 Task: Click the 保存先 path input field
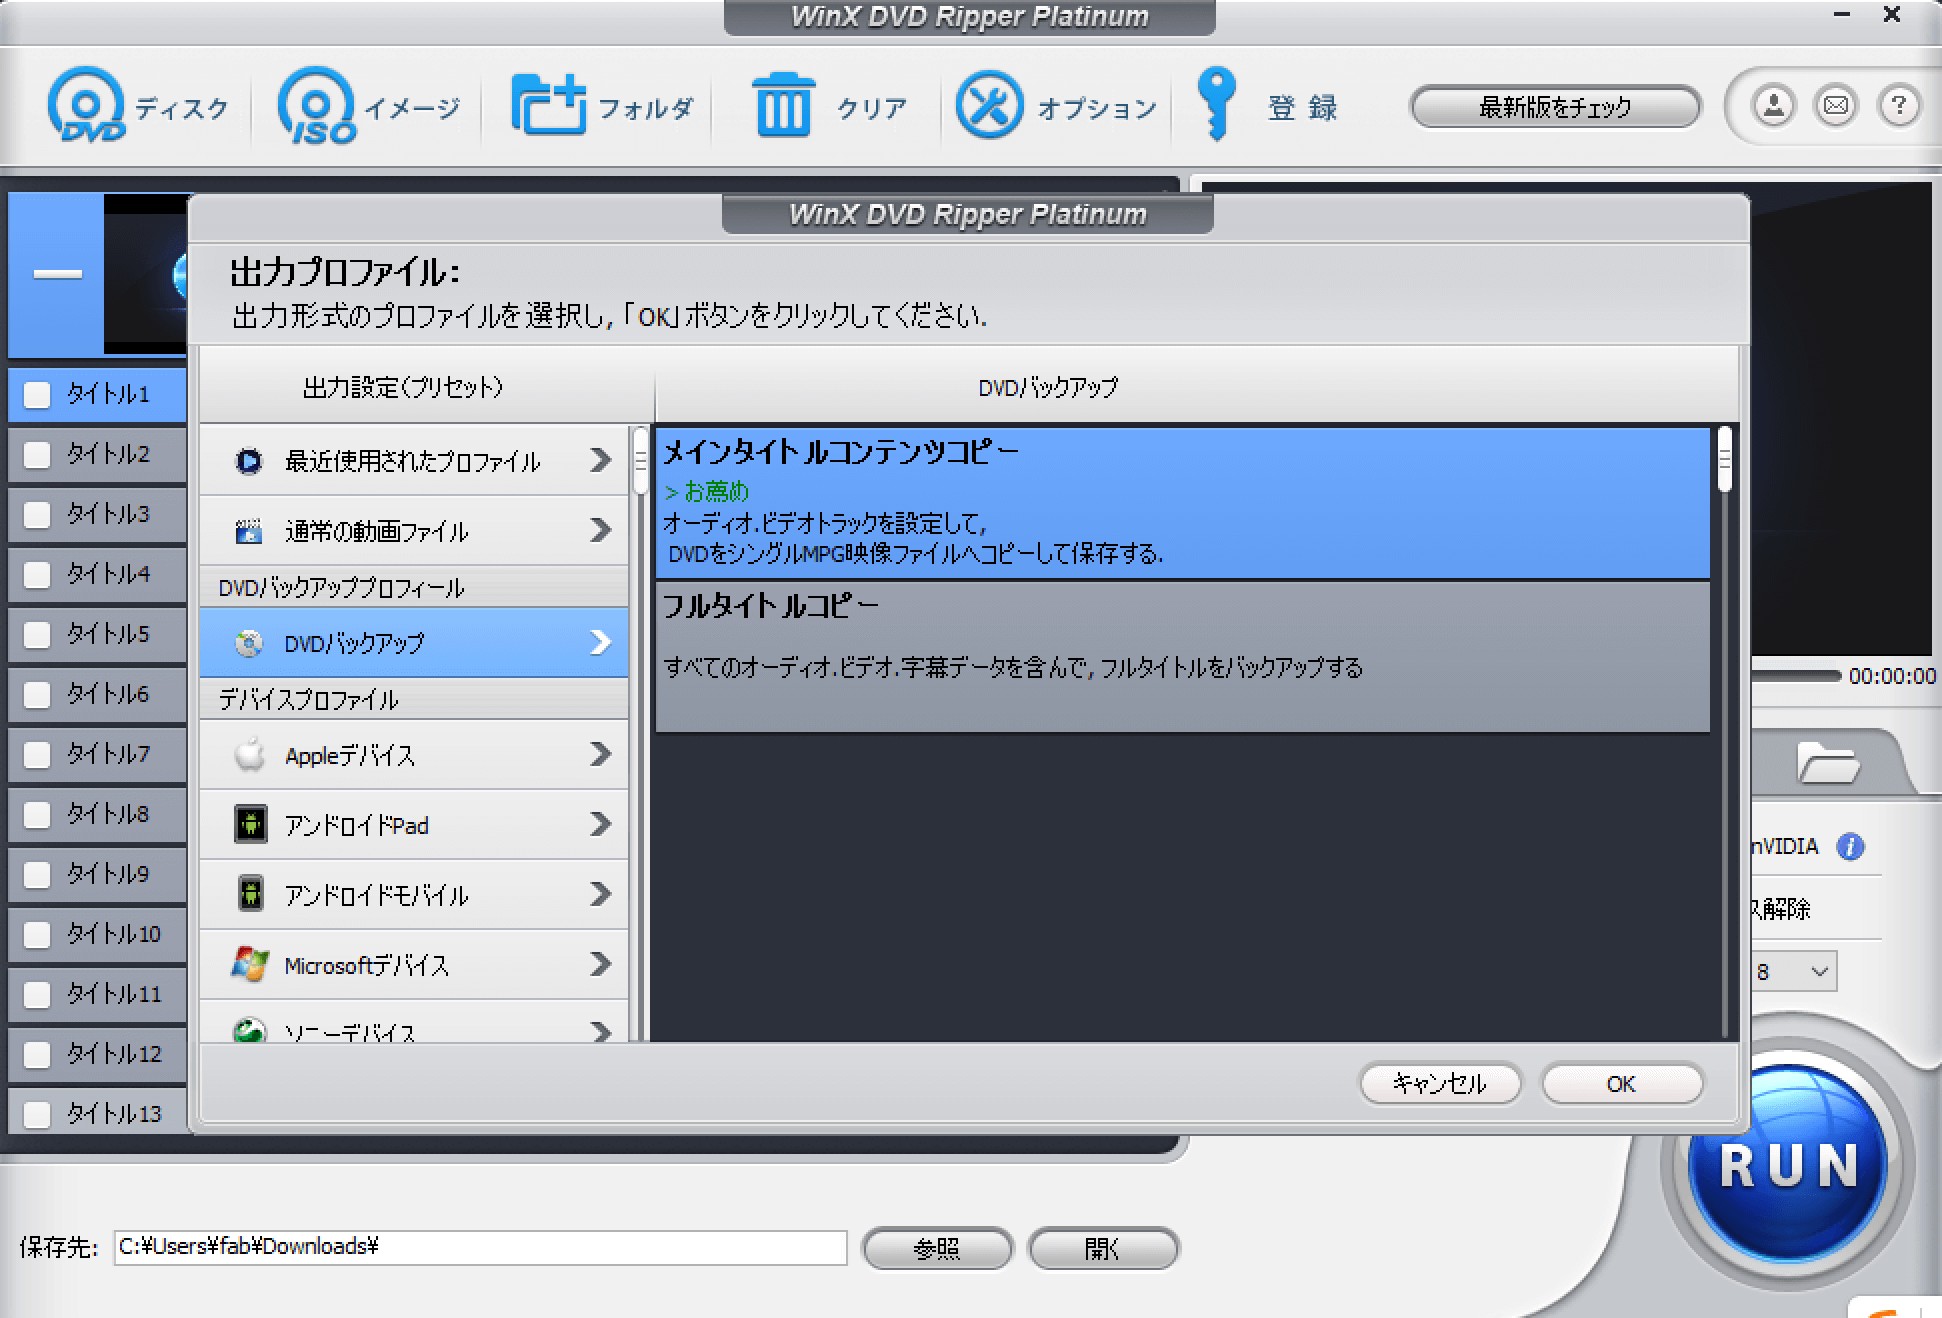480,1247
